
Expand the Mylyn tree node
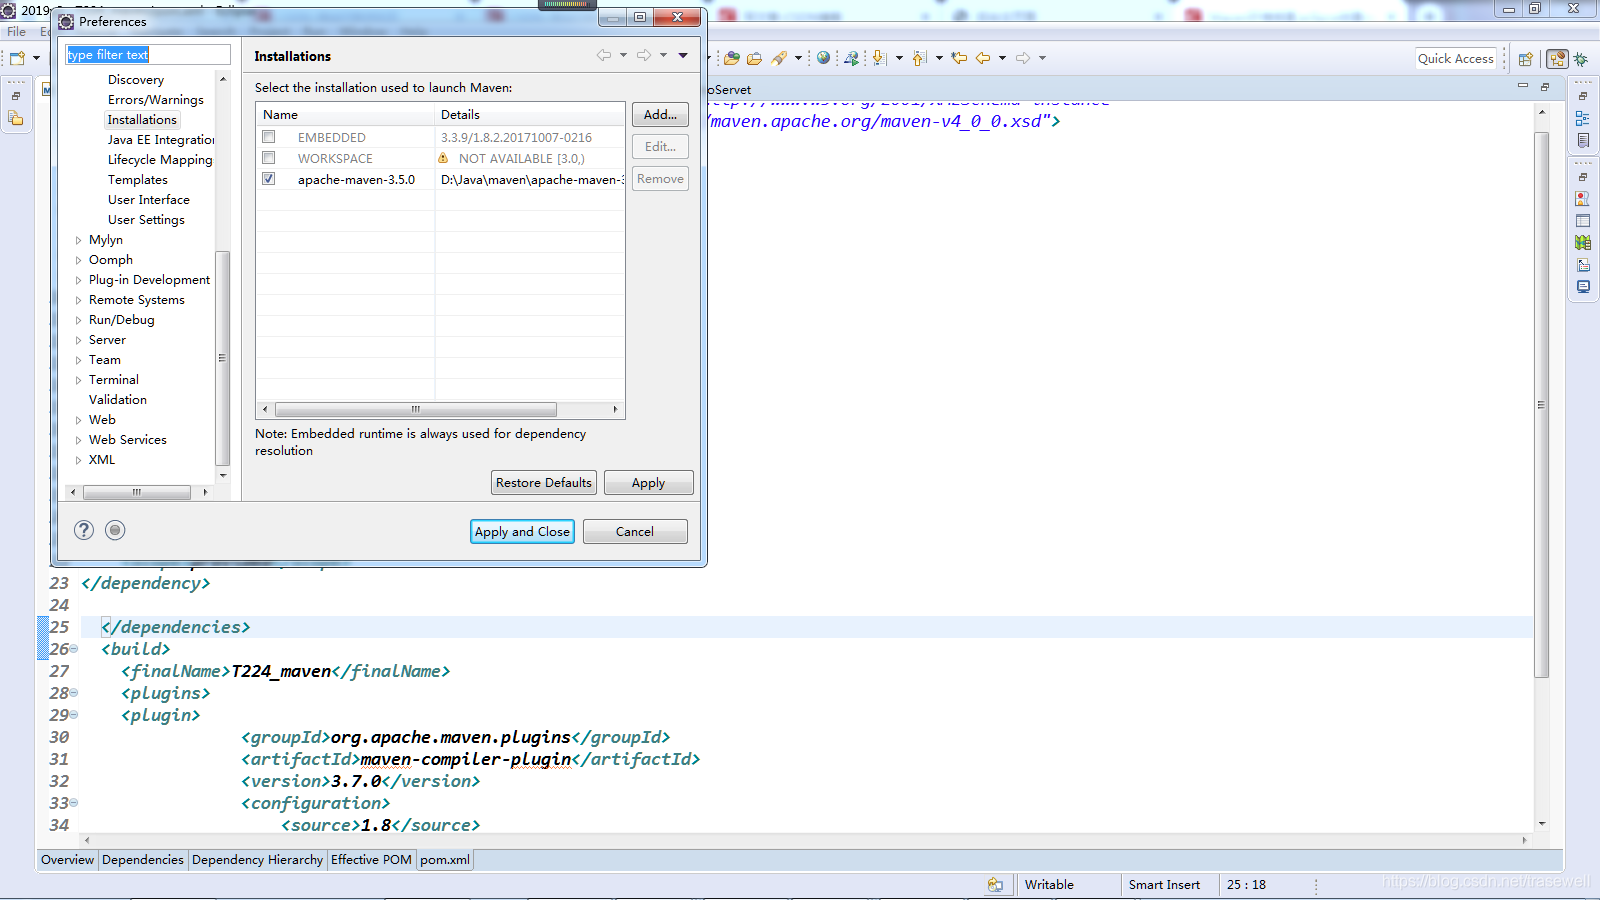point(78,240)
